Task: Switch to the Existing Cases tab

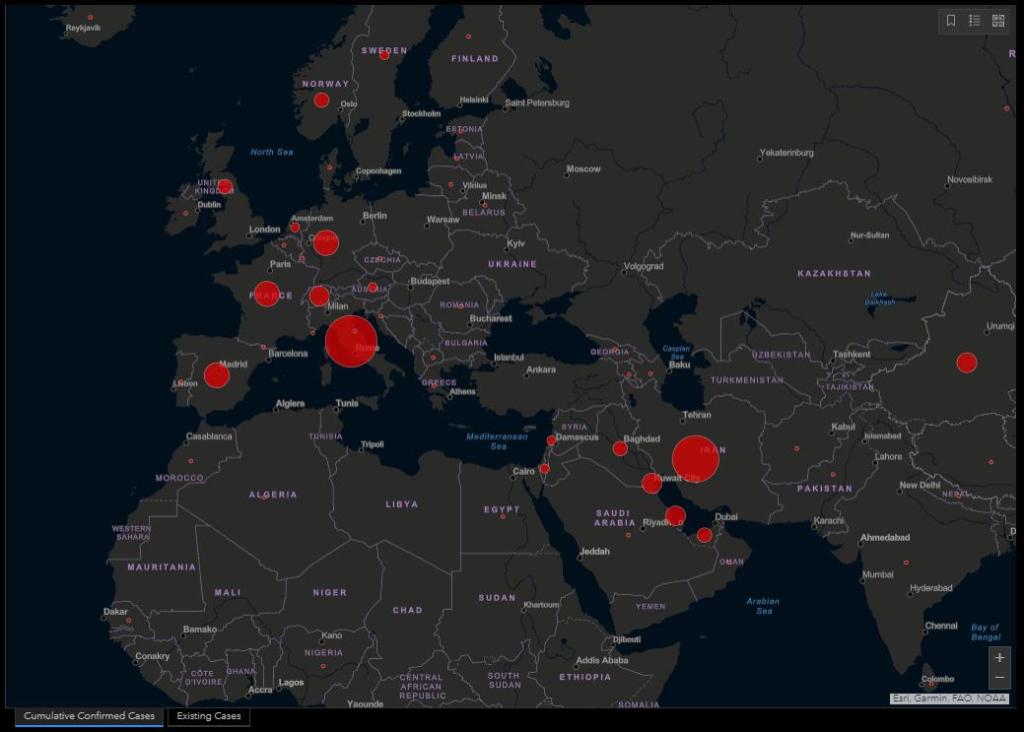Action: pos(208,716)
